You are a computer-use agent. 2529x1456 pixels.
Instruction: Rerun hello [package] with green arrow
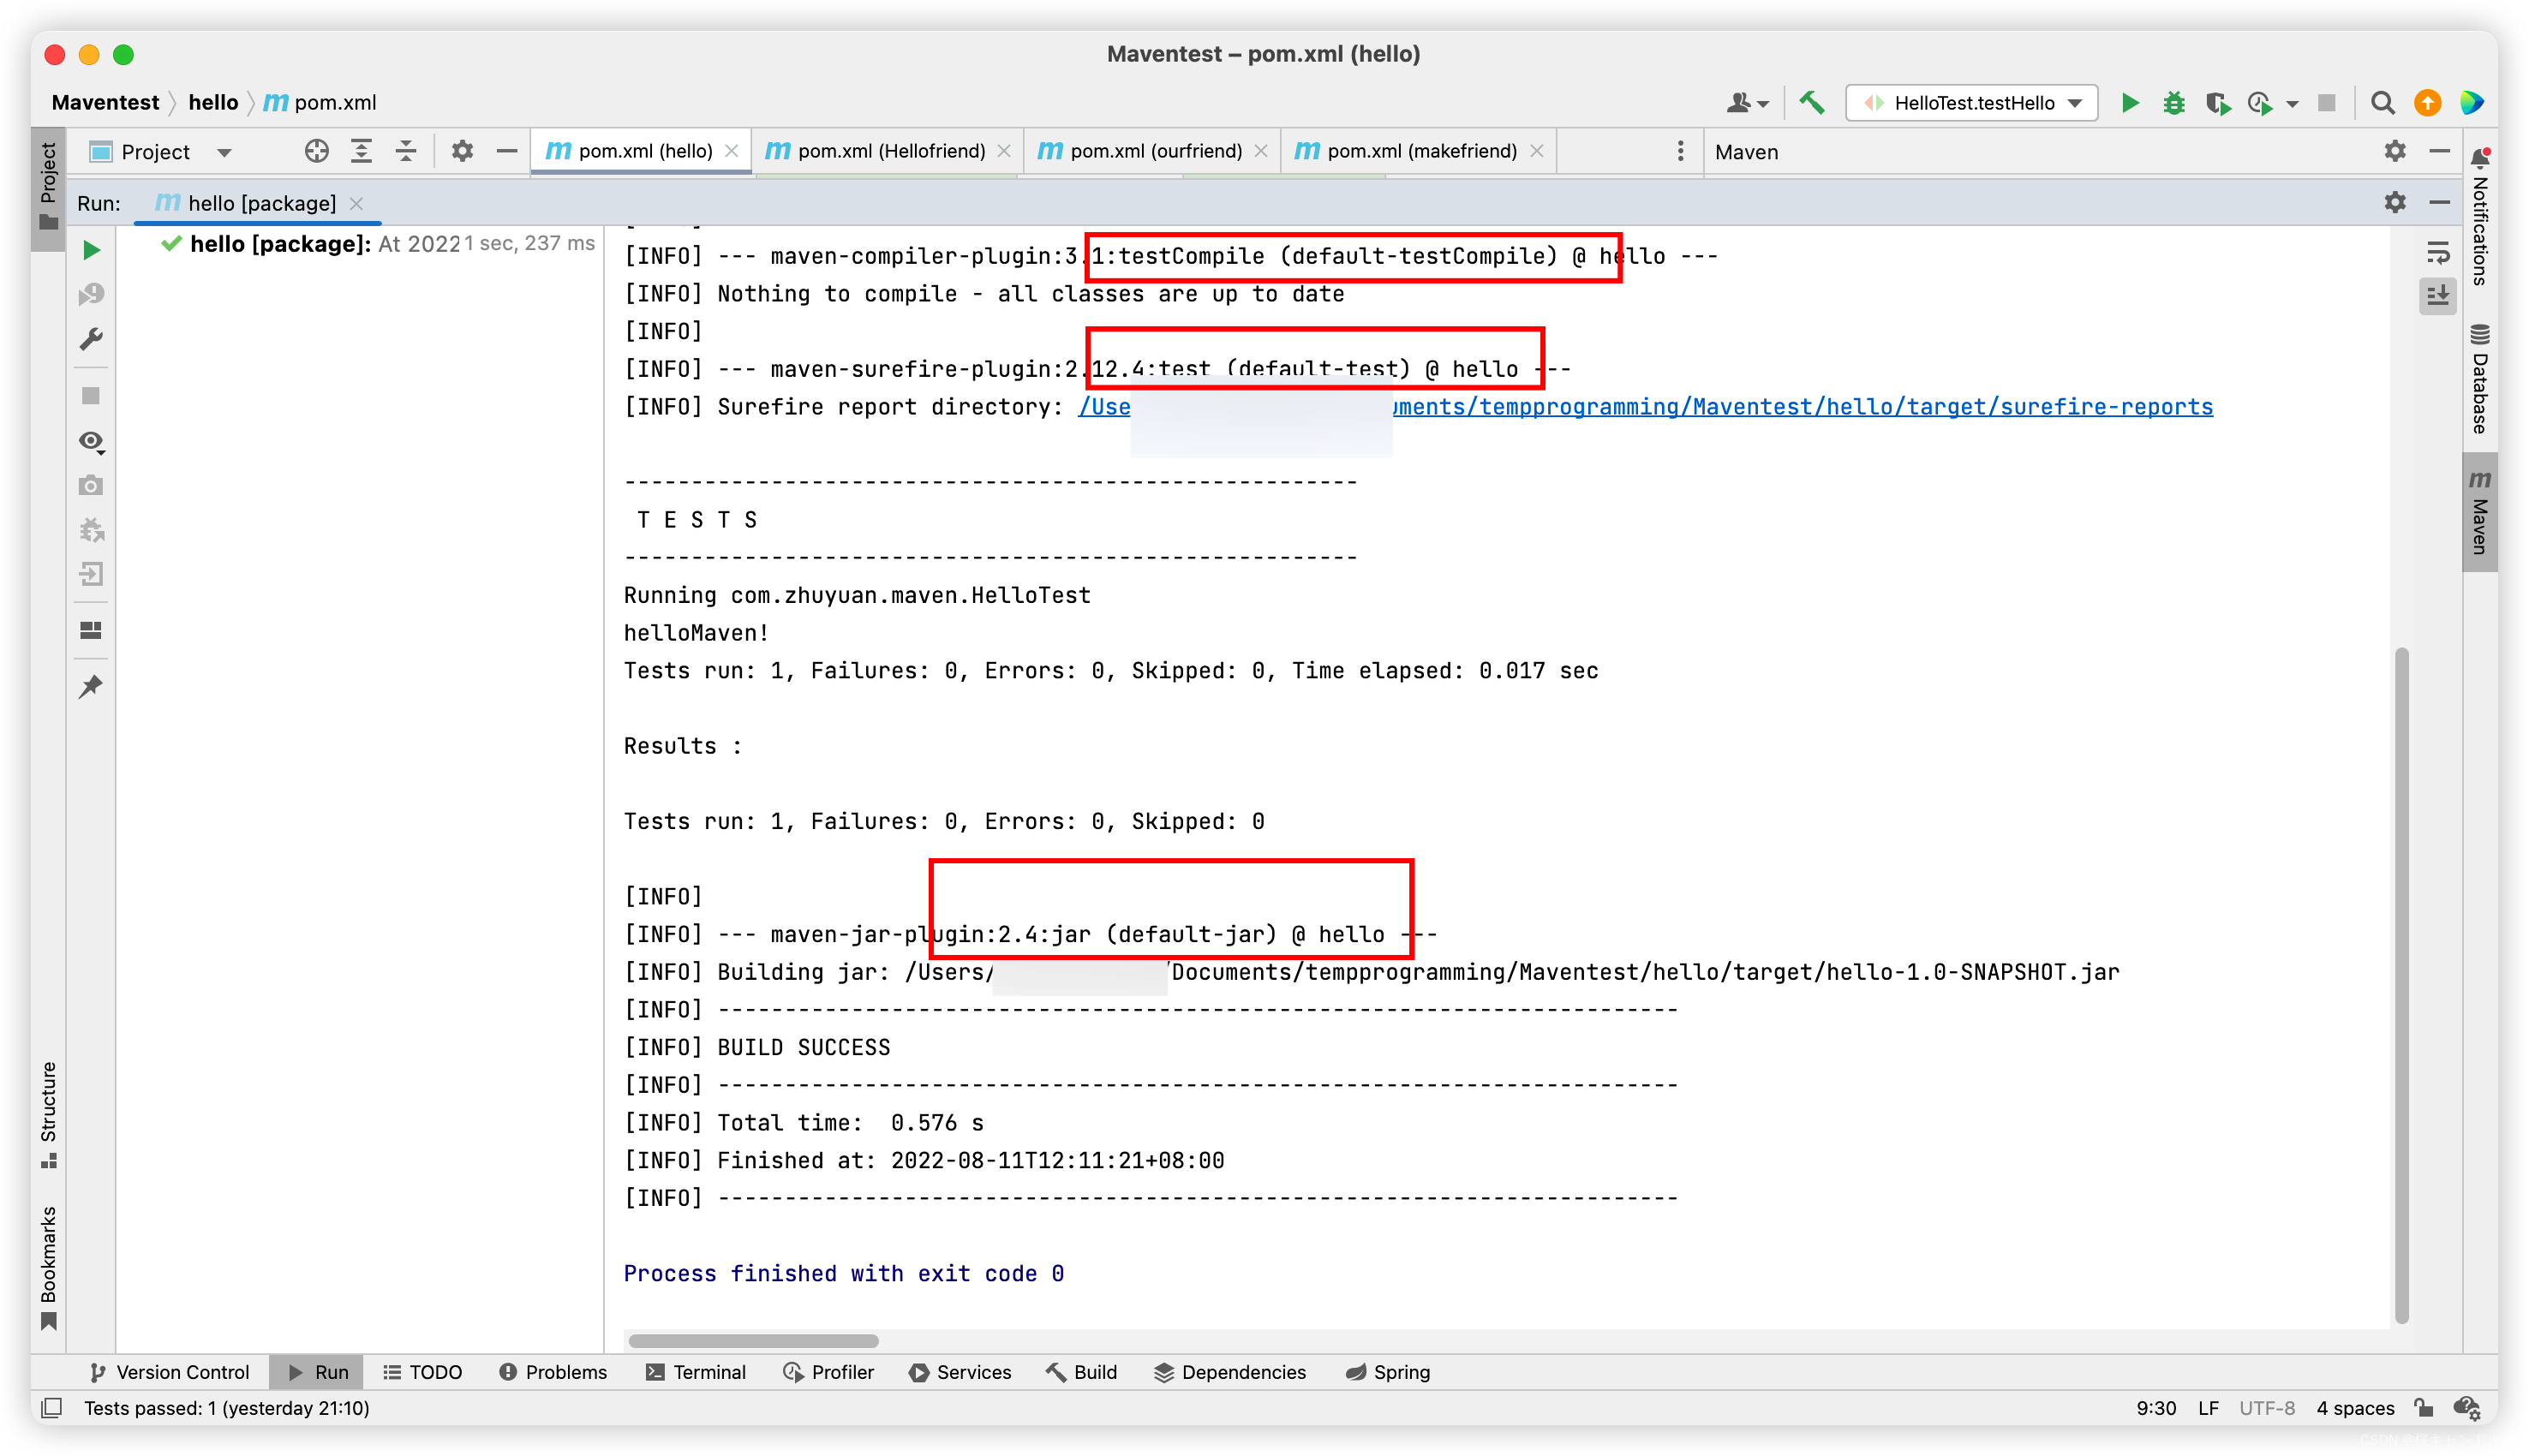(91, 249)
